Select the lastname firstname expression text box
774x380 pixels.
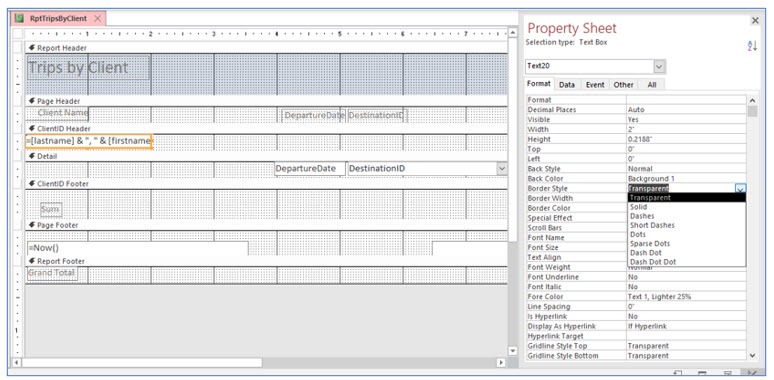click(x=89, y=141)
